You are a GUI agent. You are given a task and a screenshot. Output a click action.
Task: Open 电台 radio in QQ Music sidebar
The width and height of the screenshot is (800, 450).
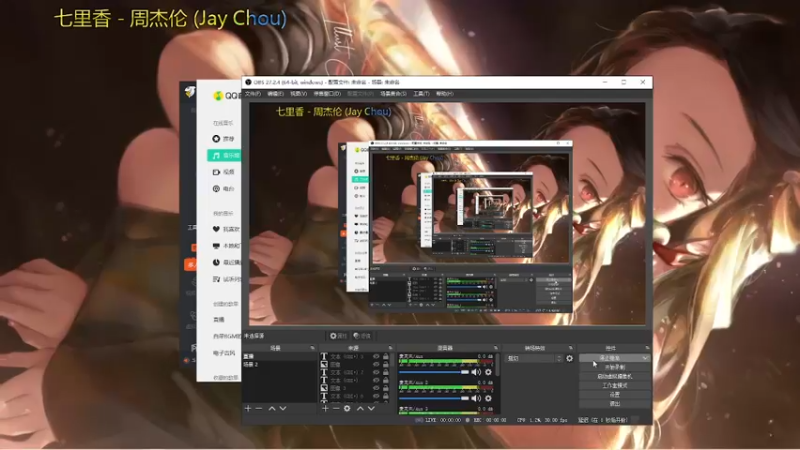[x=223, y=189]
